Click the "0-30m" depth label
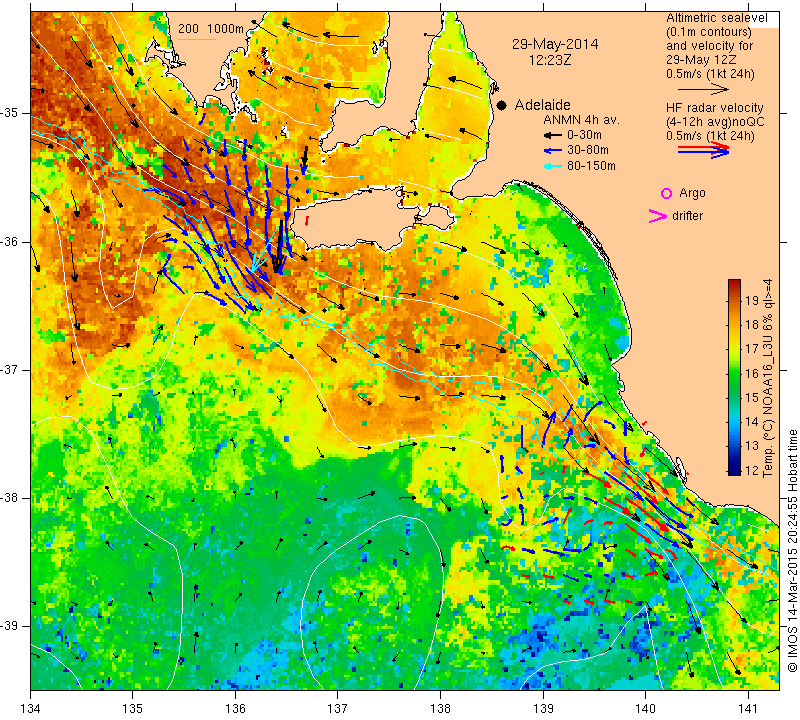 [x=584, y=135]
